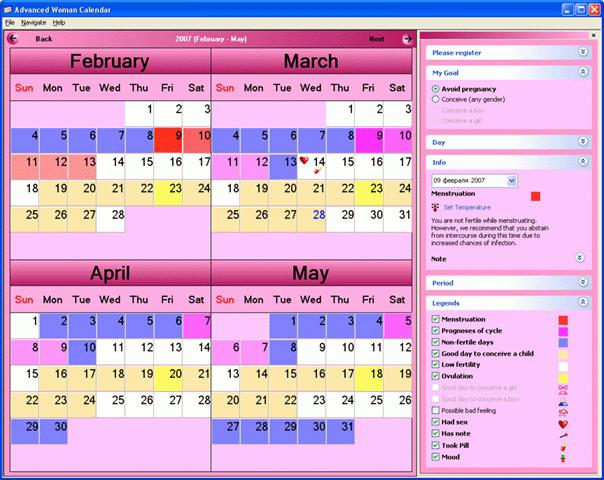Close the side panel with the x
The height and width of the screenshot is (480, 604).
[x=593, y=35]
